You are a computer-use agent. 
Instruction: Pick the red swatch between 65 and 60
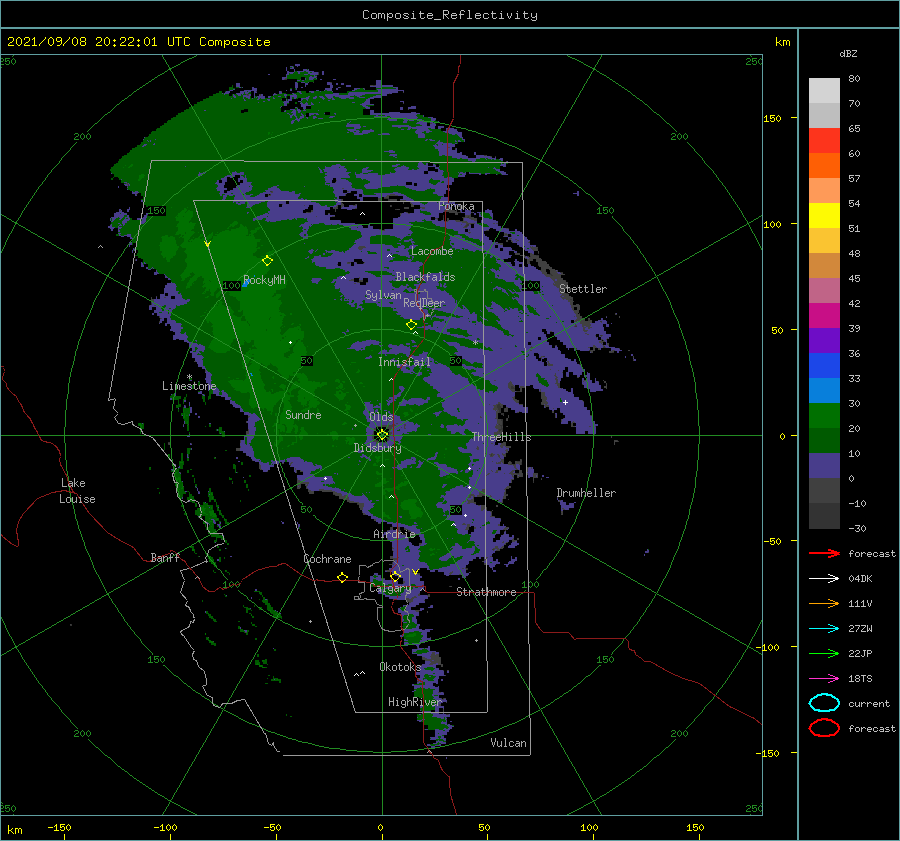click(824, 141)
